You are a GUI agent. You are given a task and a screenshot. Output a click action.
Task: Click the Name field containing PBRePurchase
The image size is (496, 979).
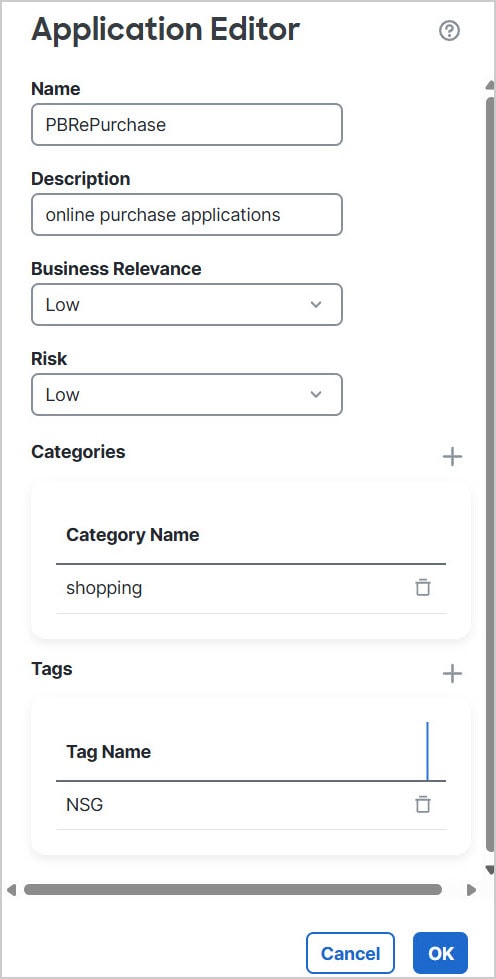[187, 124]
